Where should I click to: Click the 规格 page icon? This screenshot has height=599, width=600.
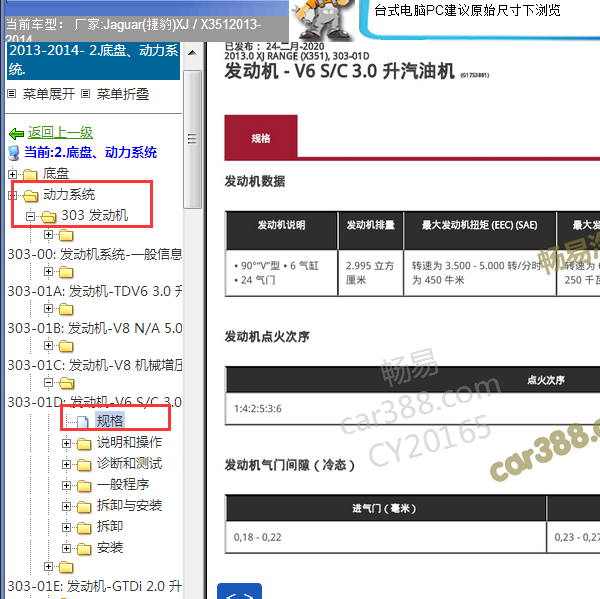point(83,422)
